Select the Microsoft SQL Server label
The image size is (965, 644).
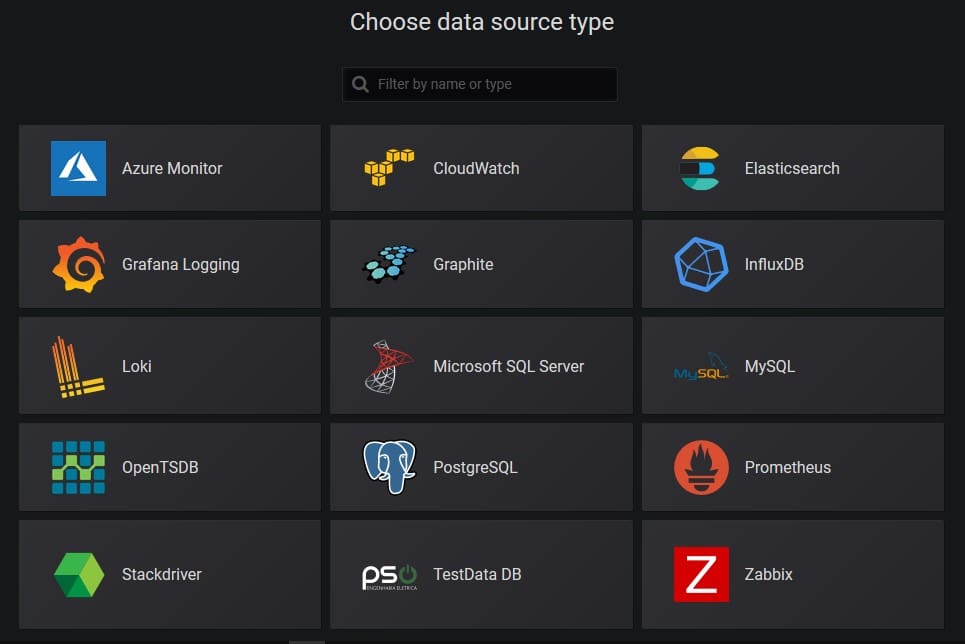[508, 366]
